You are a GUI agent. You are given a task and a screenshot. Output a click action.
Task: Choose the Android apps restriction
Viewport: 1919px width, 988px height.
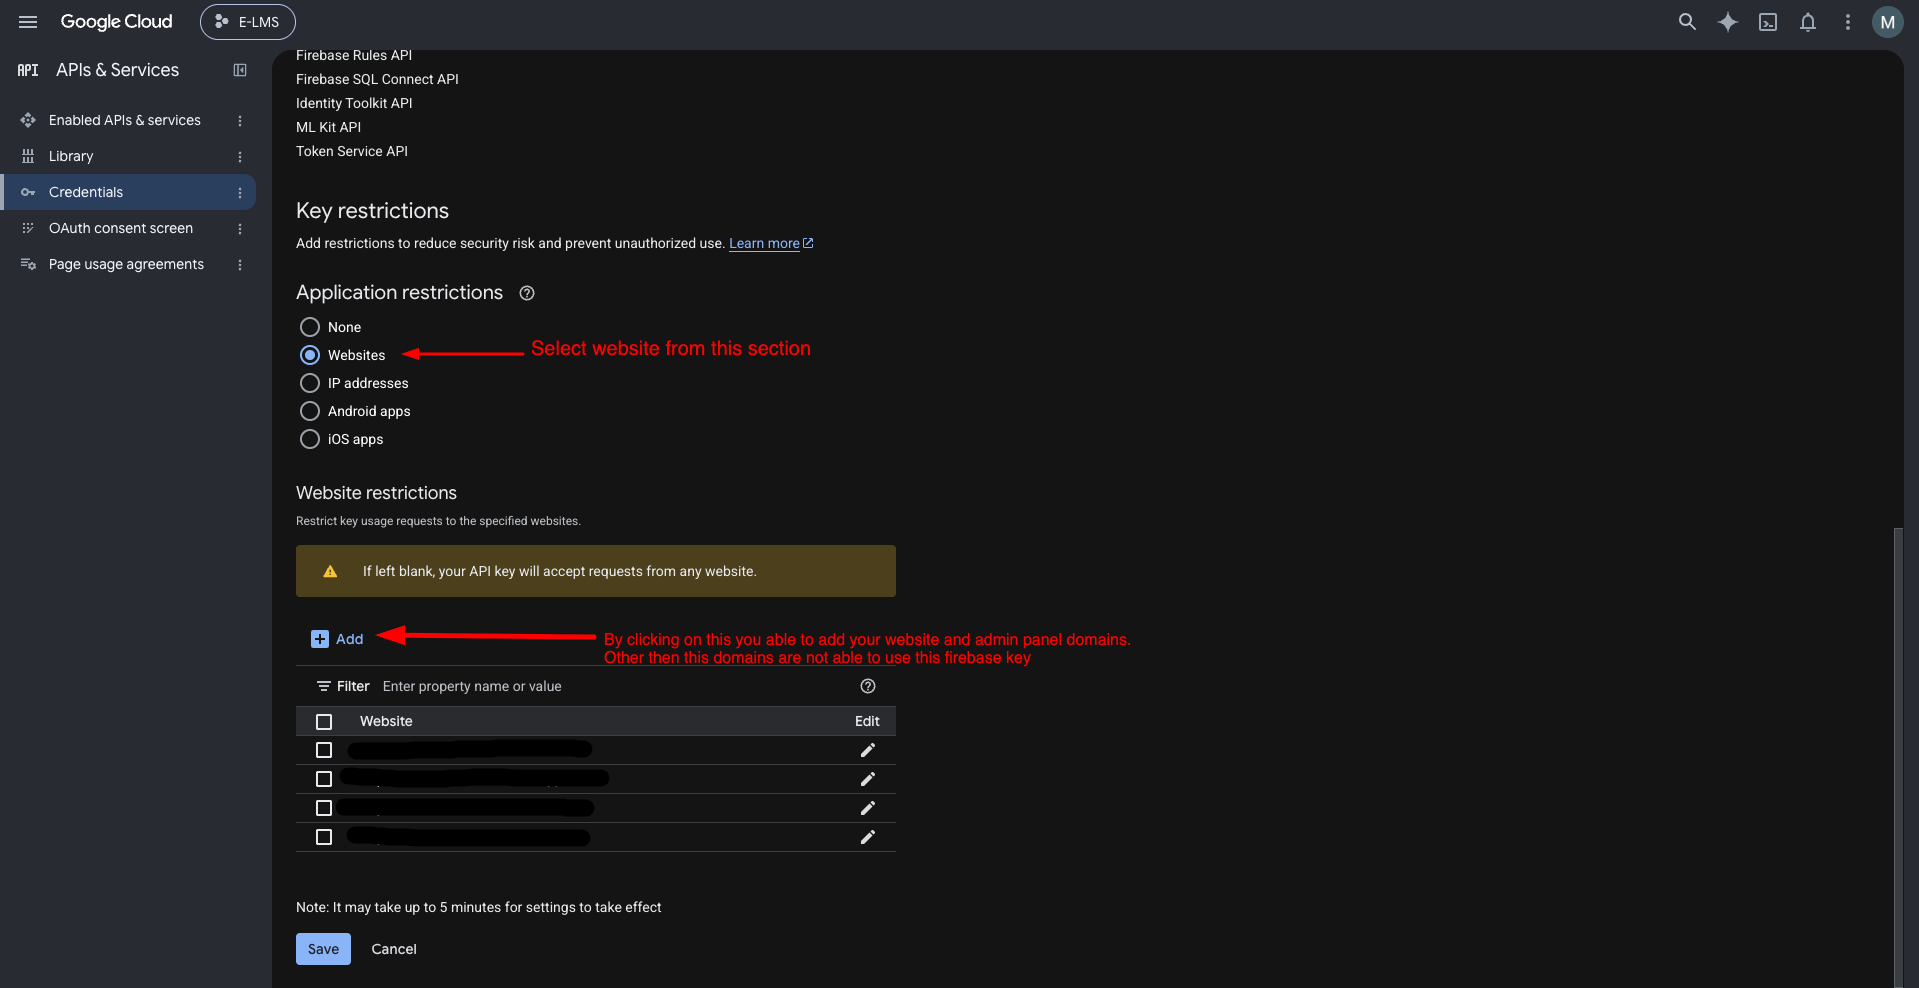(310, 411)
